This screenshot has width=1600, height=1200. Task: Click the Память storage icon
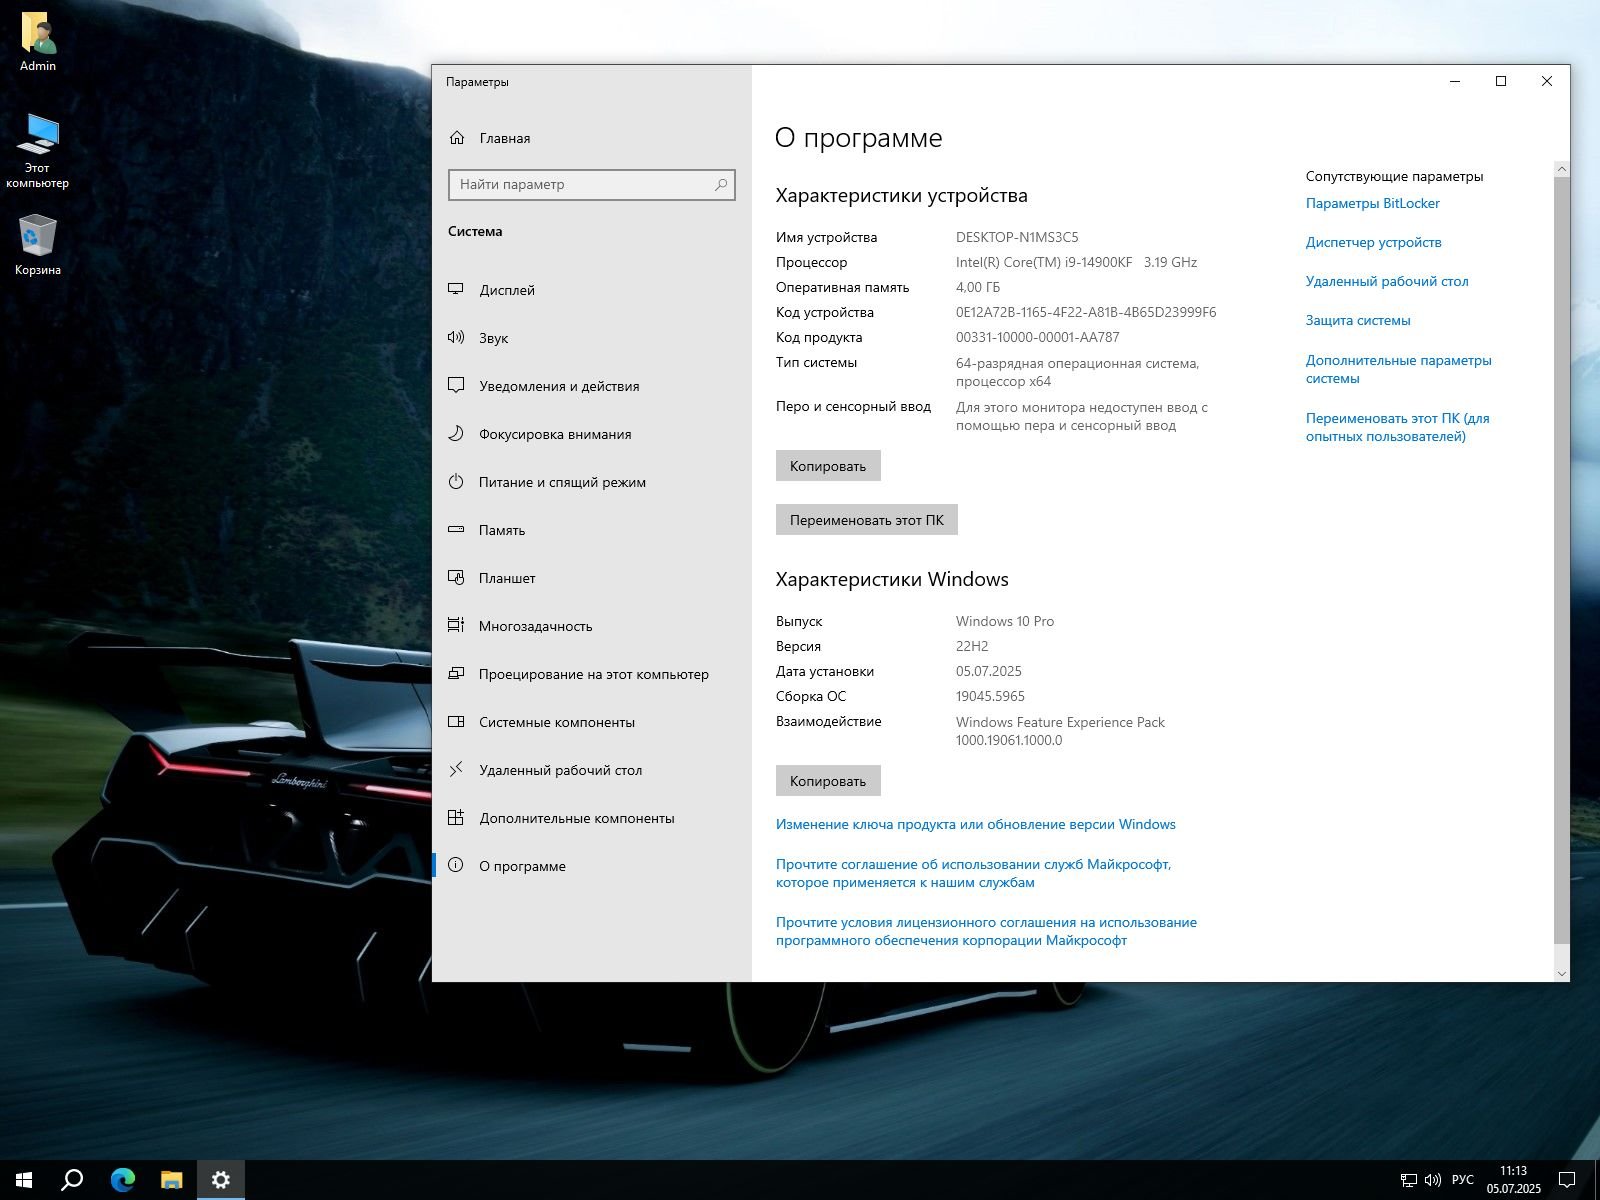point(456,530)
